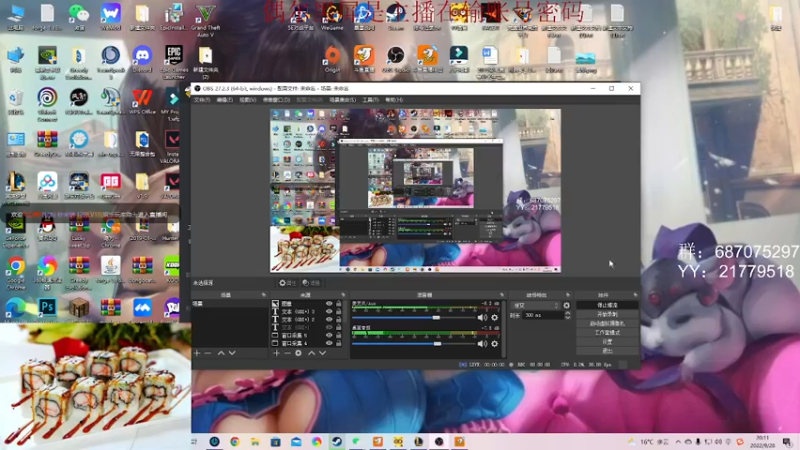
Task: Pop out the Sources dock panel
Action: [343, 295]
